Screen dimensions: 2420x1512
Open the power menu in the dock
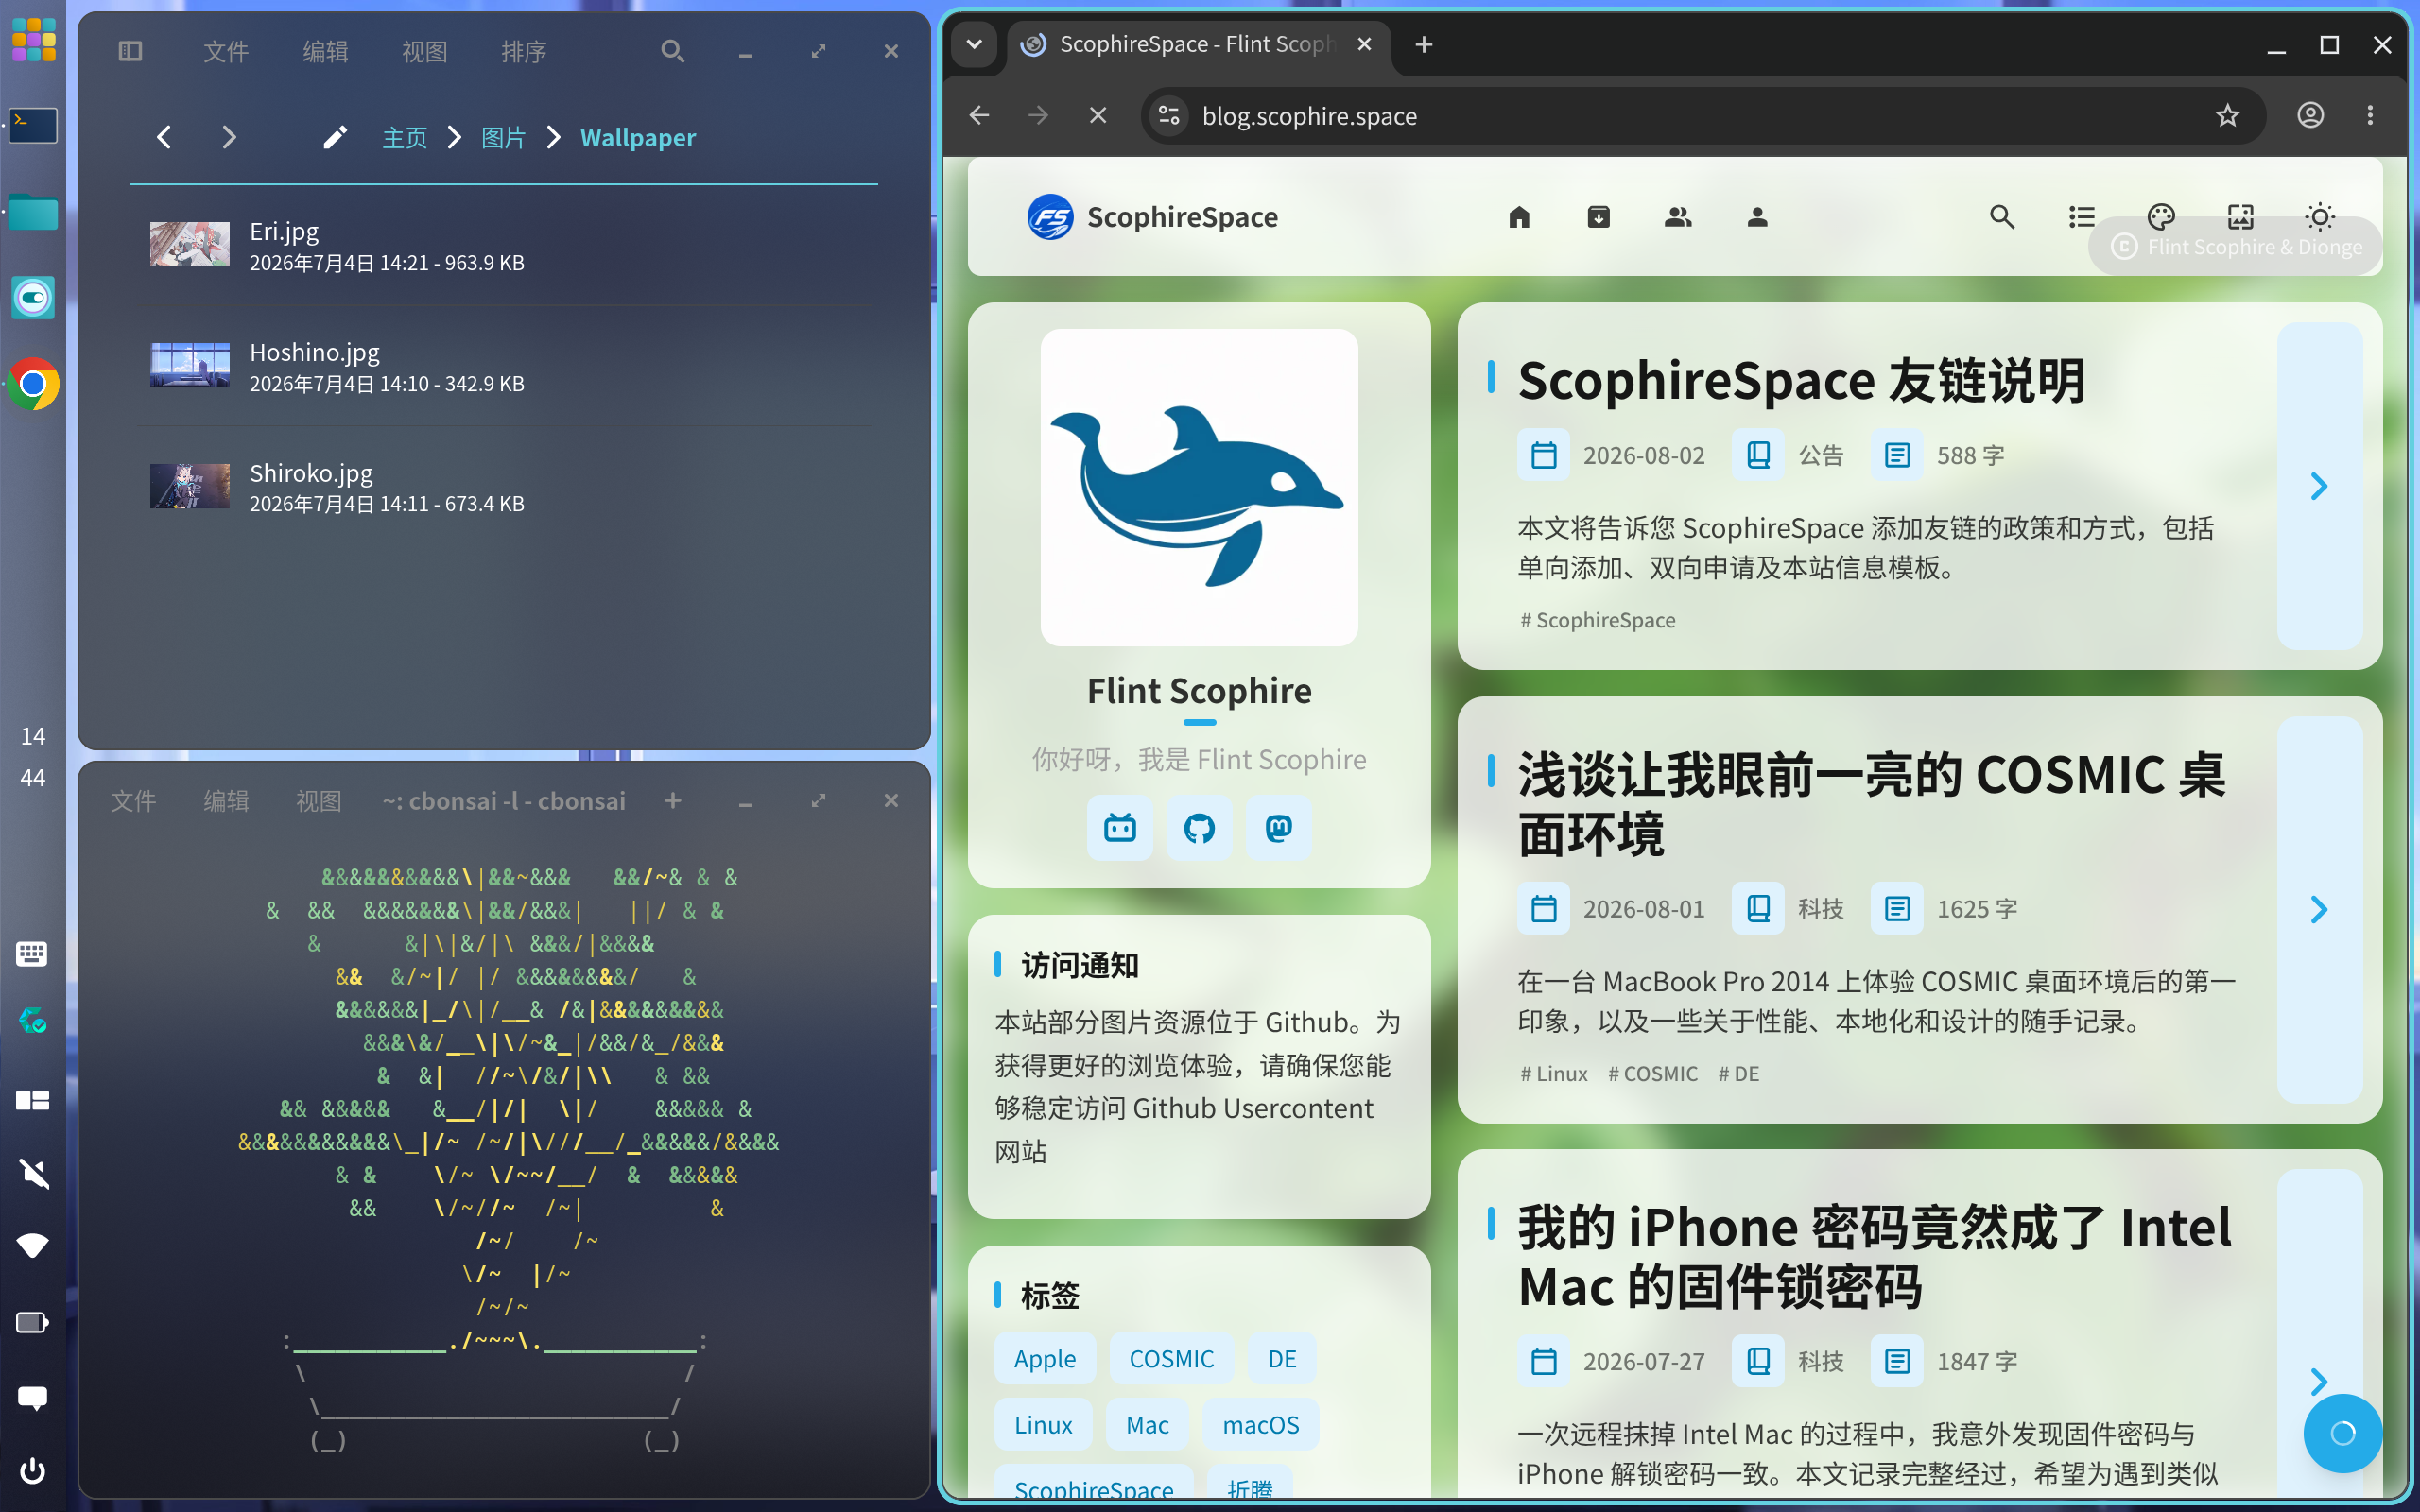33,1471
